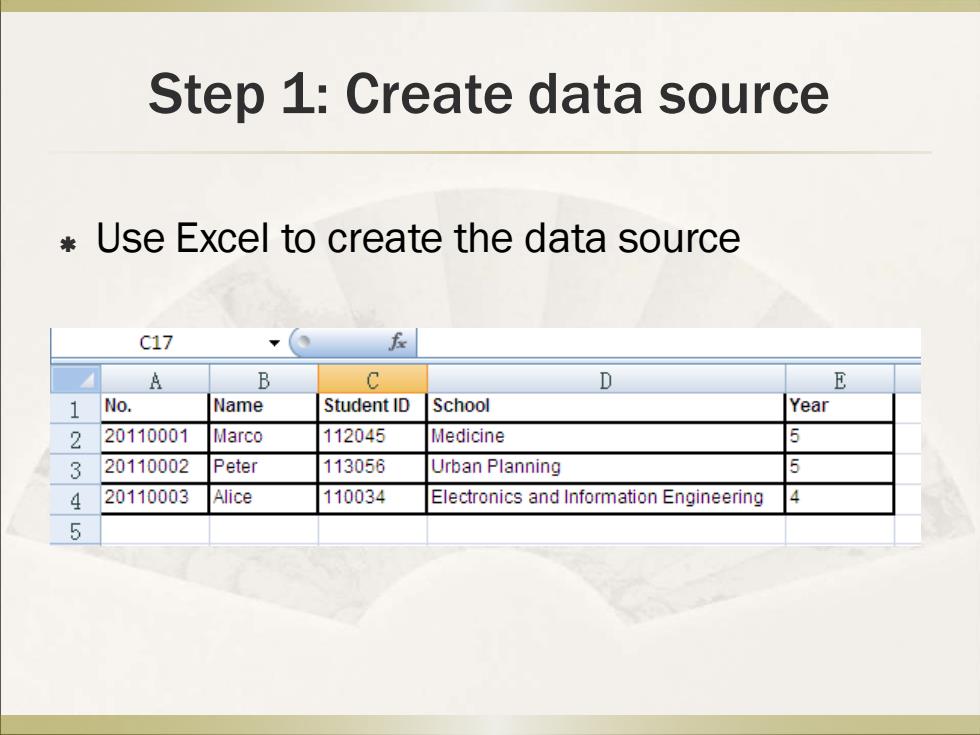Click cell containing 20110001
This screenshot has height=735, width=980.
point(154,438)
